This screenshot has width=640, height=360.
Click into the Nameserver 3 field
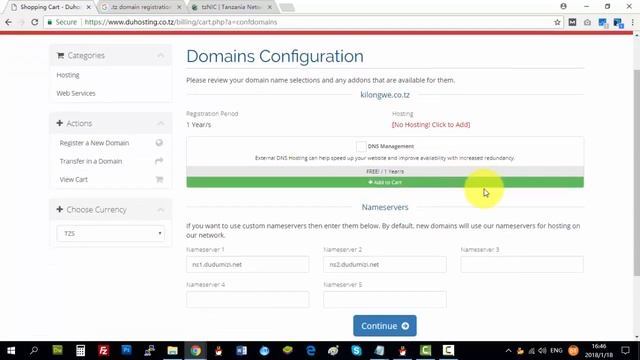point(522,264)
